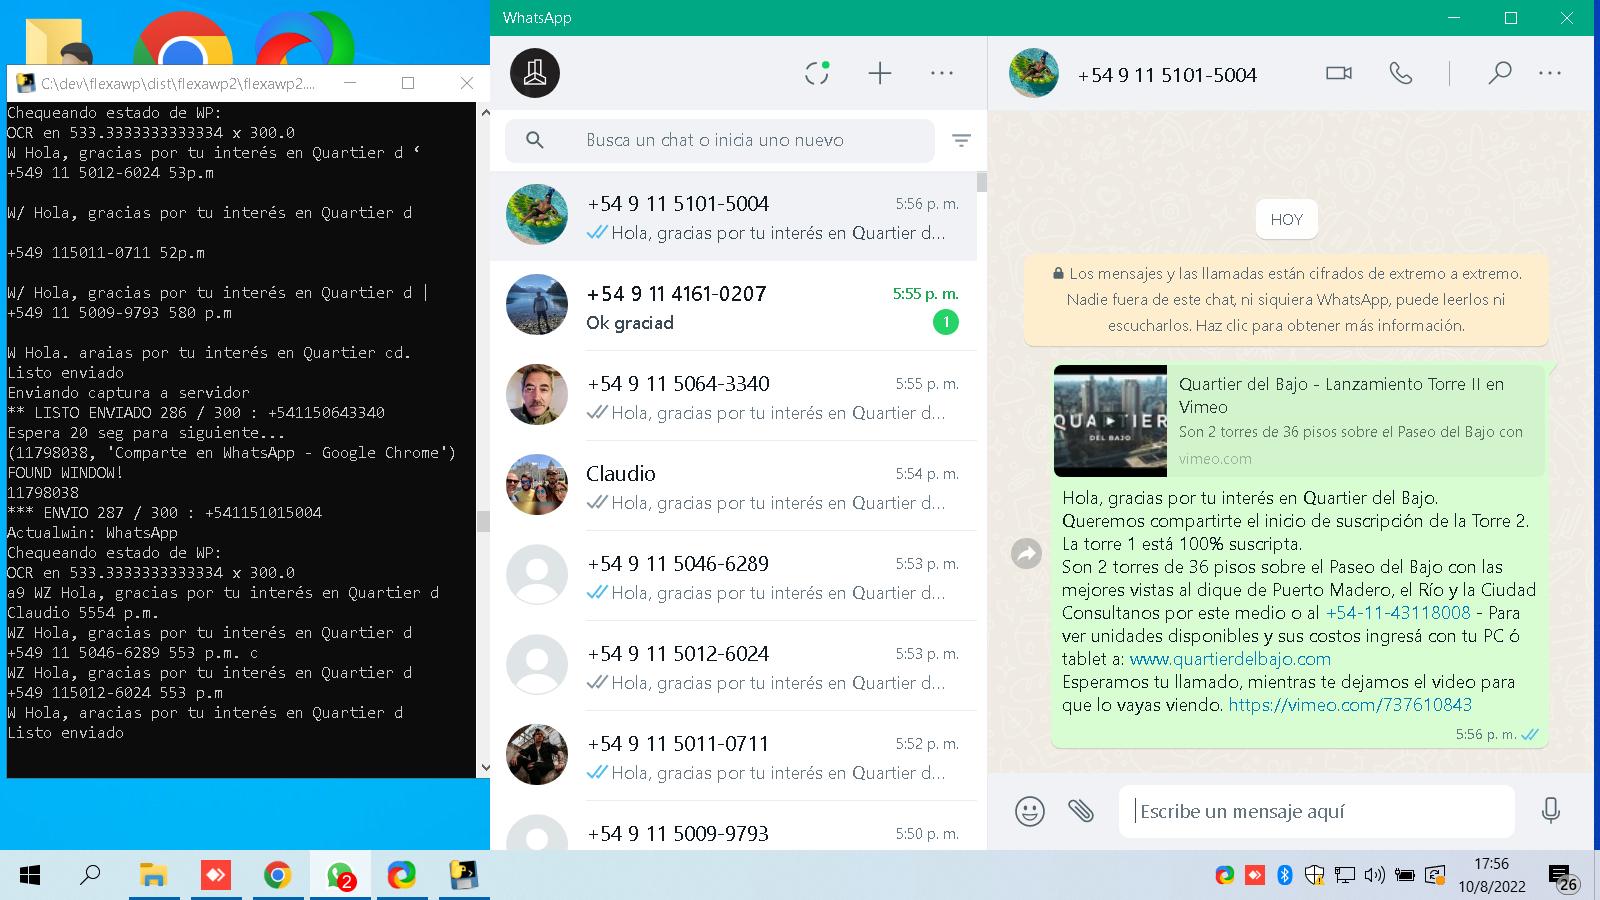Image resolution: width=1600 pixels, height=900 pixels.
Task: Open the conversation three-dots menu
Action: click(1550, 73)
